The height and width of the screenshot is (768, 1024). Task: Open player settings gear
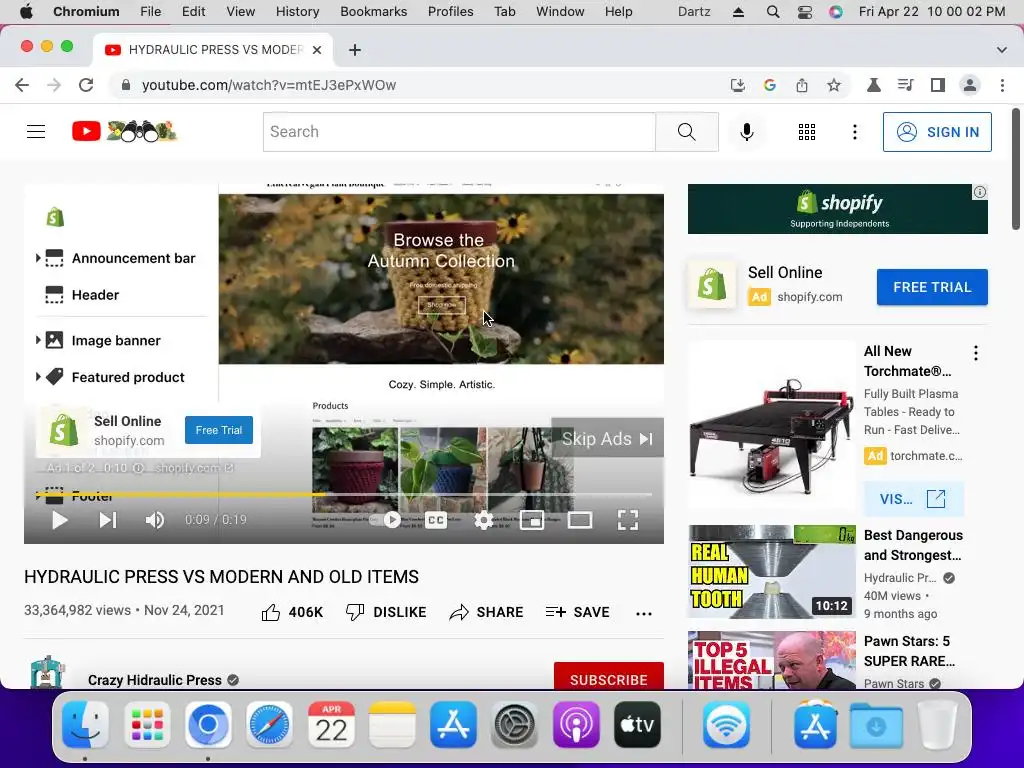[x=483, y=520]
